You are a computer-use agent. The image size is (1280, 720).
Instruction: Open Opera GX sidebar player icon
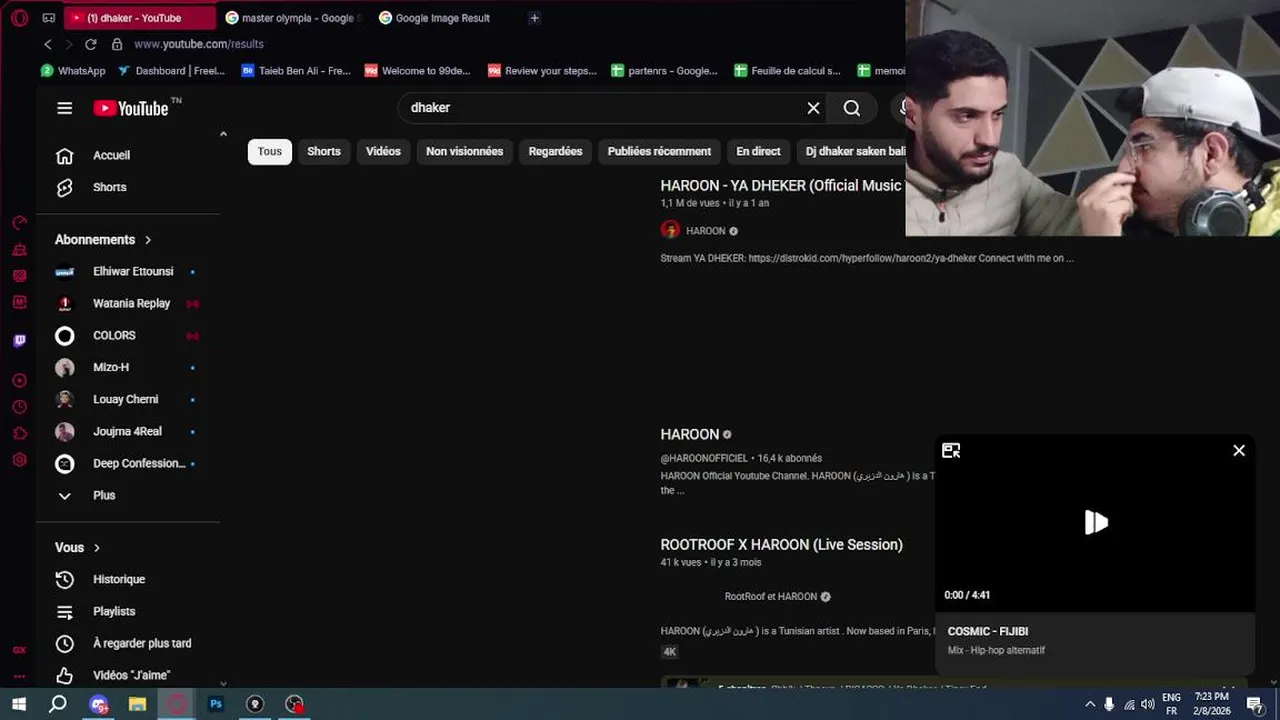click(19, 380)
